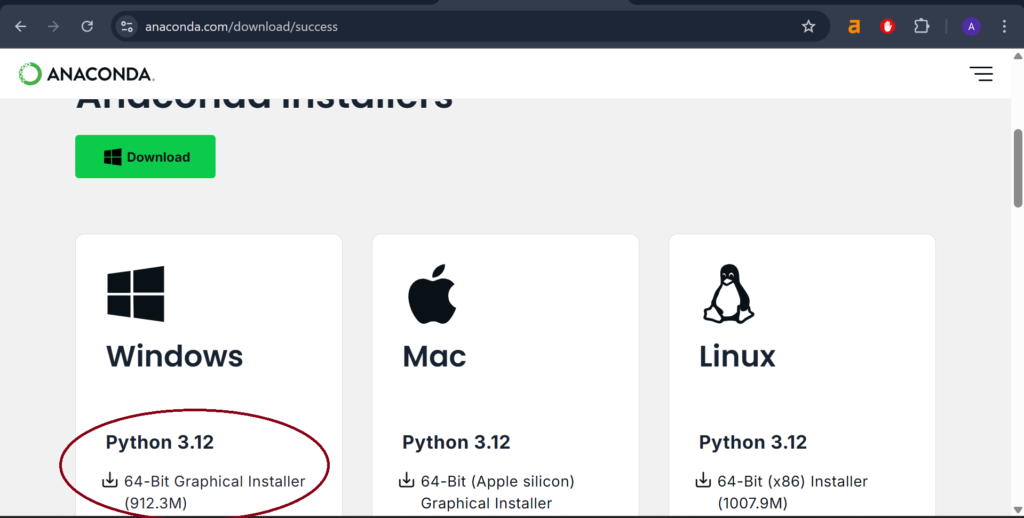The image size is (1024, 518).
Task: Click the Apple logo in the Mac card
Action: (432, 294)
